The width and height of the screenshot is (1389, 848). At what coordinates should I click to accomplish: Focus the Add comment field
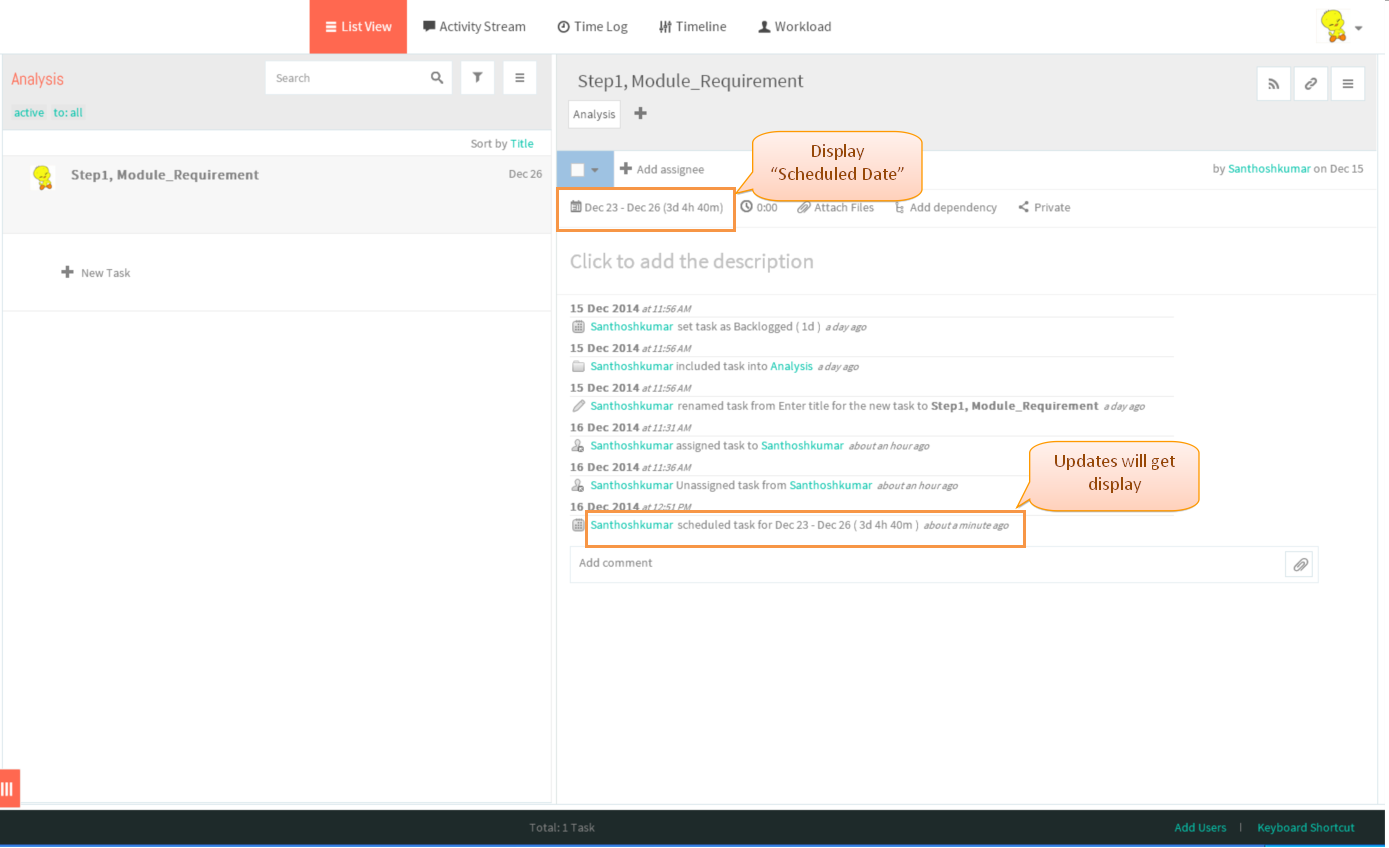pos(926,564)
